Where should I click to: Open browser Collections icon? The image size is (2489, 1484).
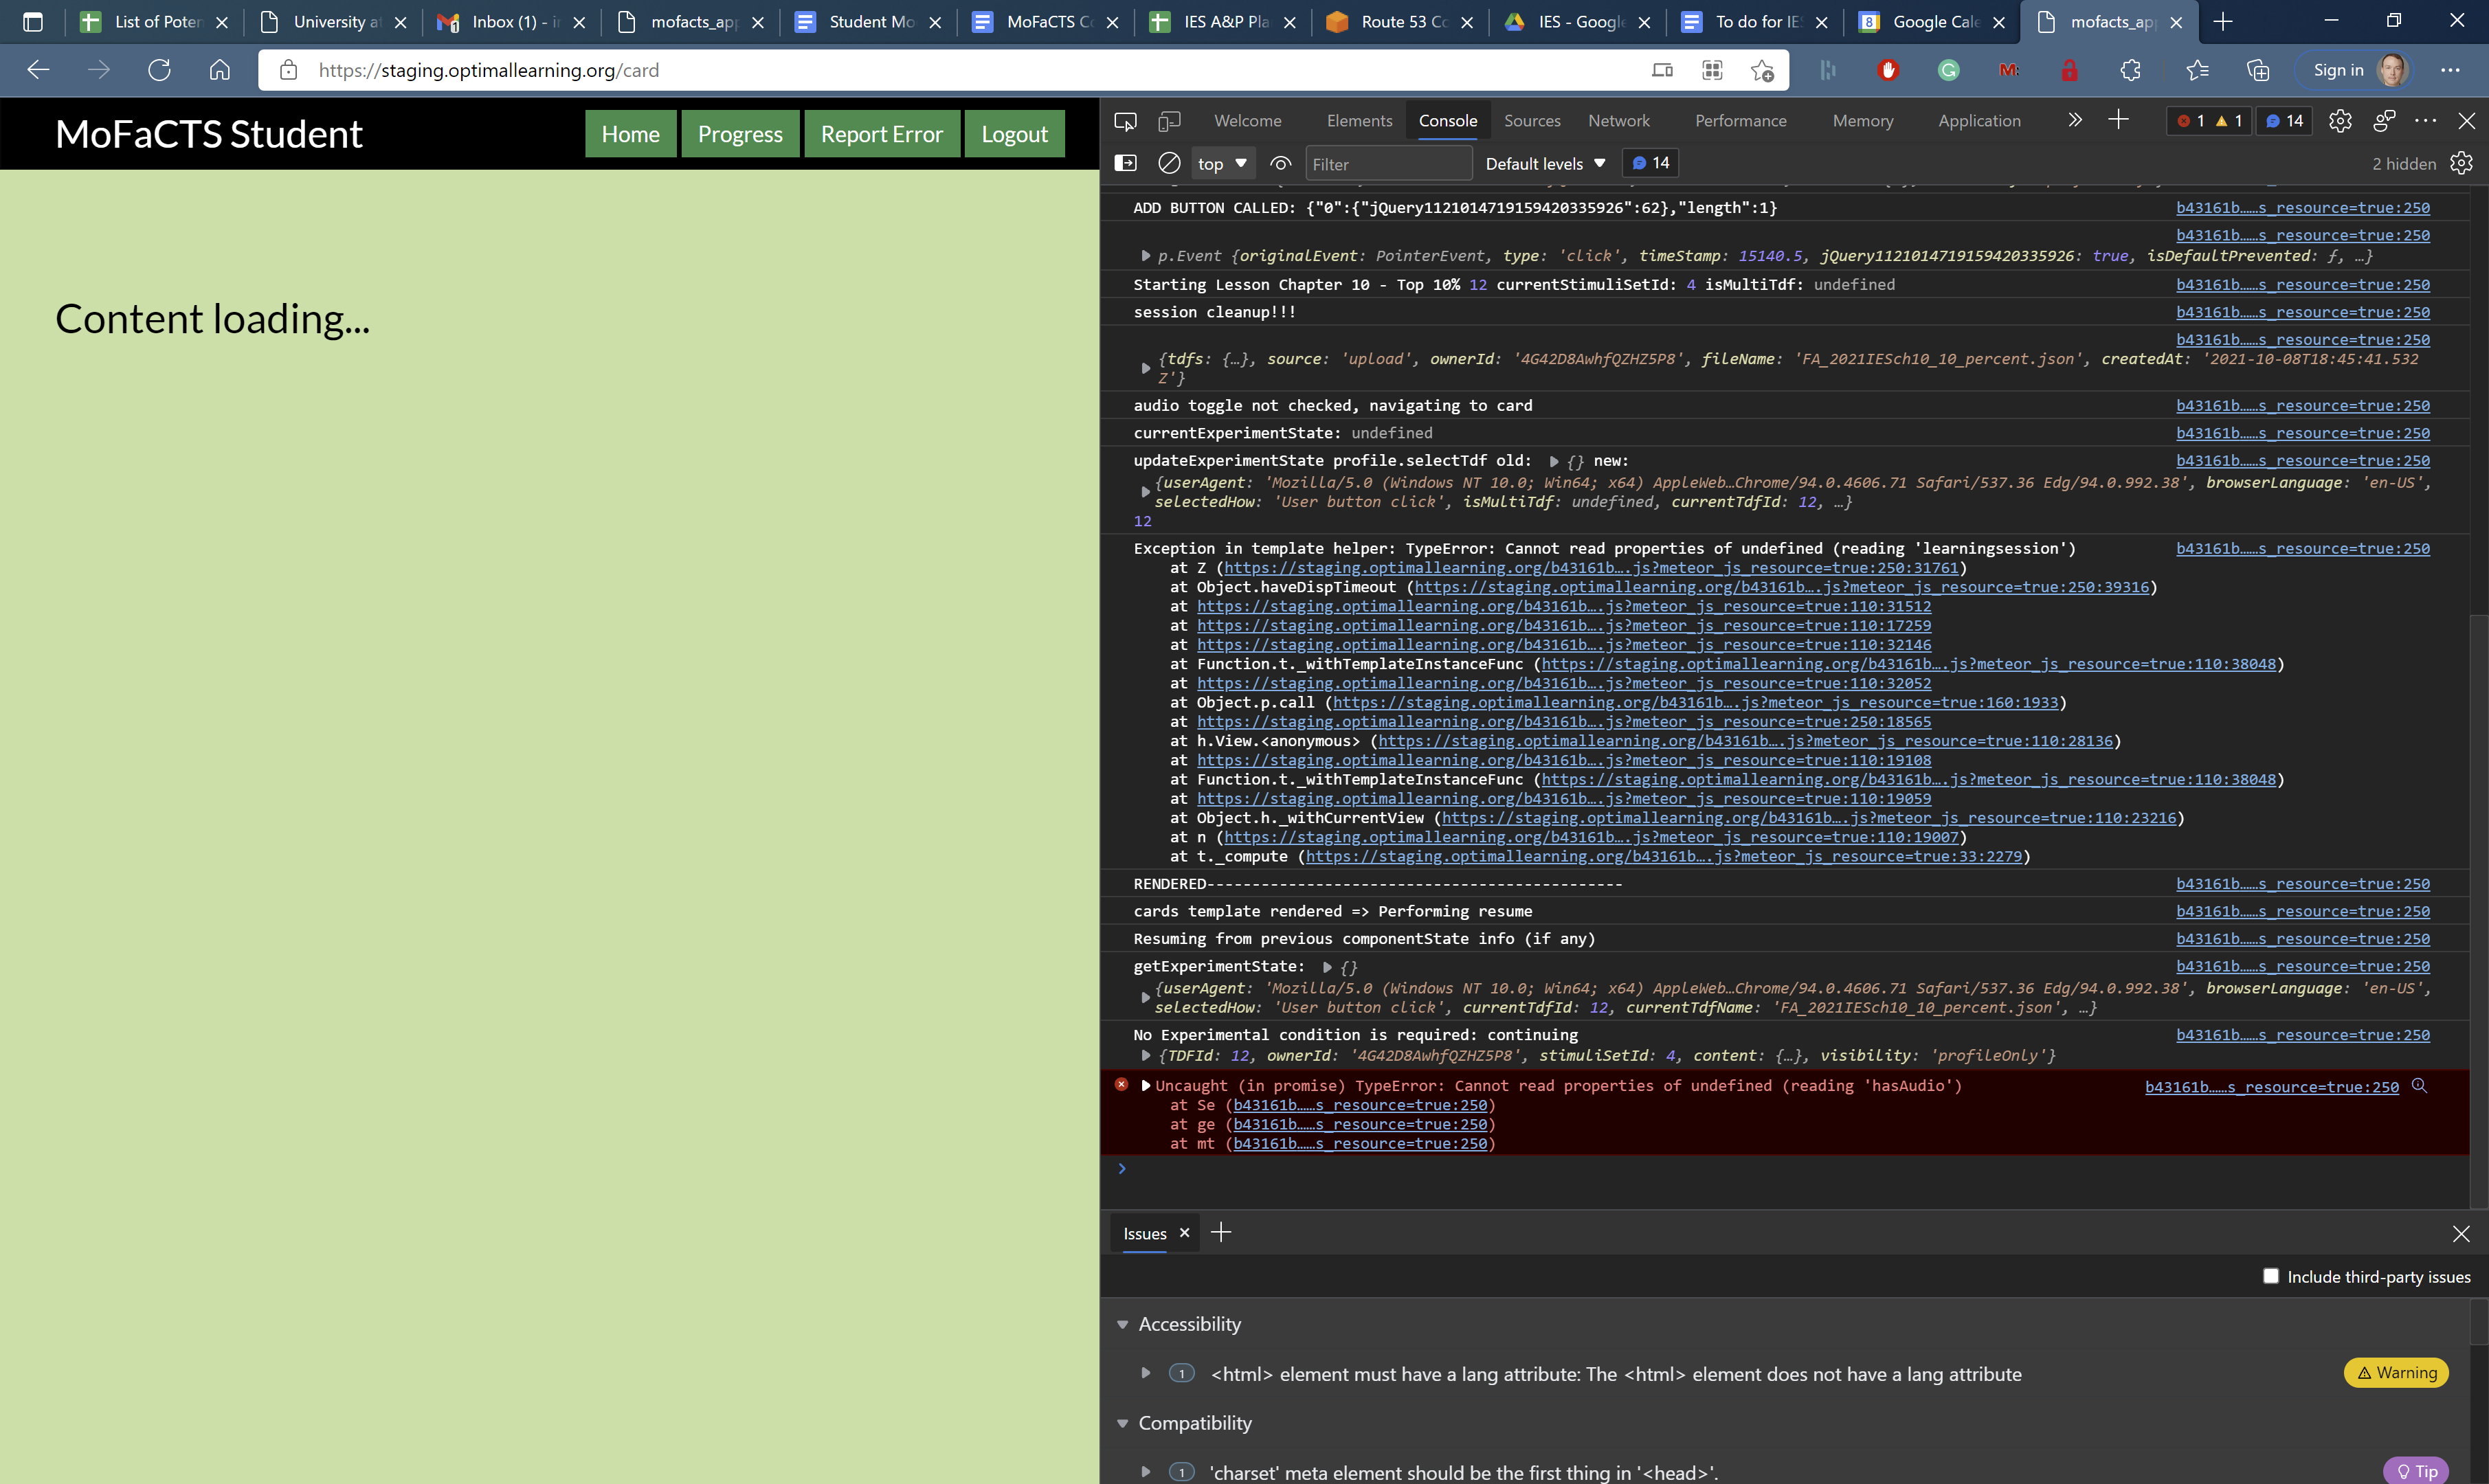2258,70
